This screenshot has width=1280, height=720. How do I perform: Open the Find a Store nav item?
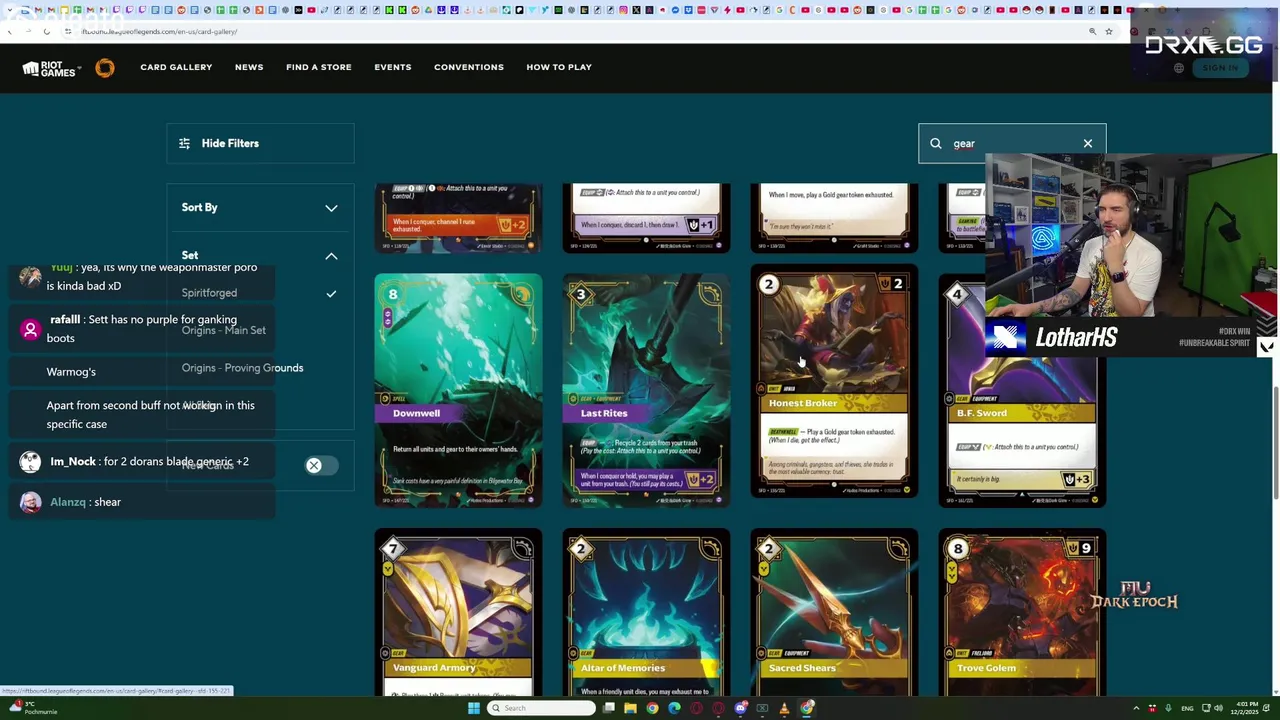319,67
